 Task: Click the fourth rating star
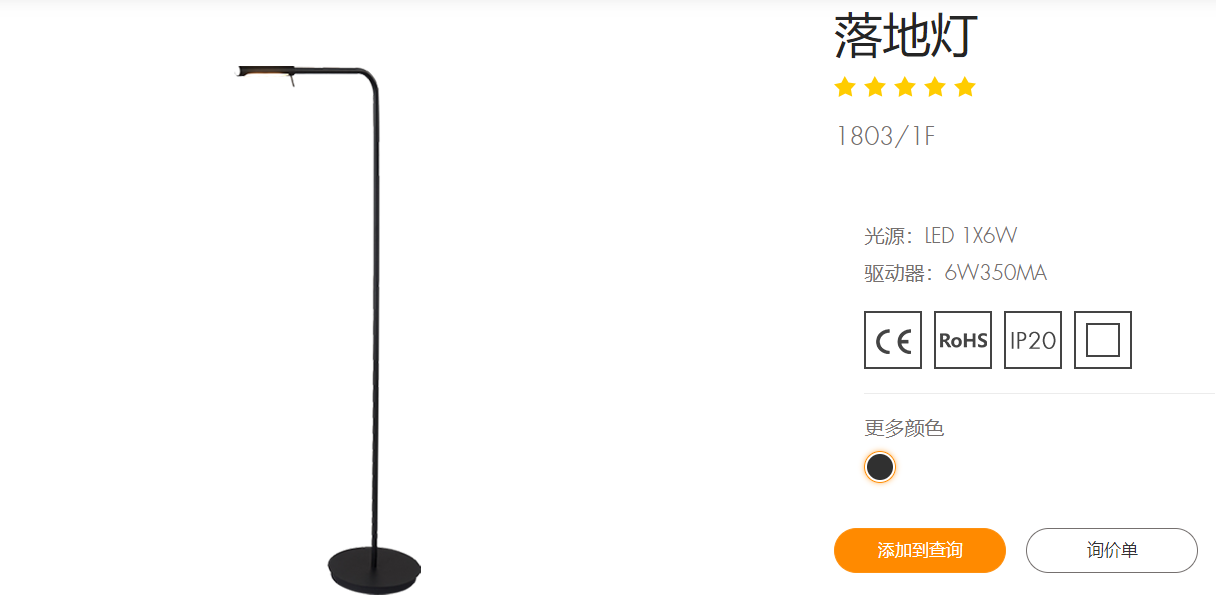point(935,87)
